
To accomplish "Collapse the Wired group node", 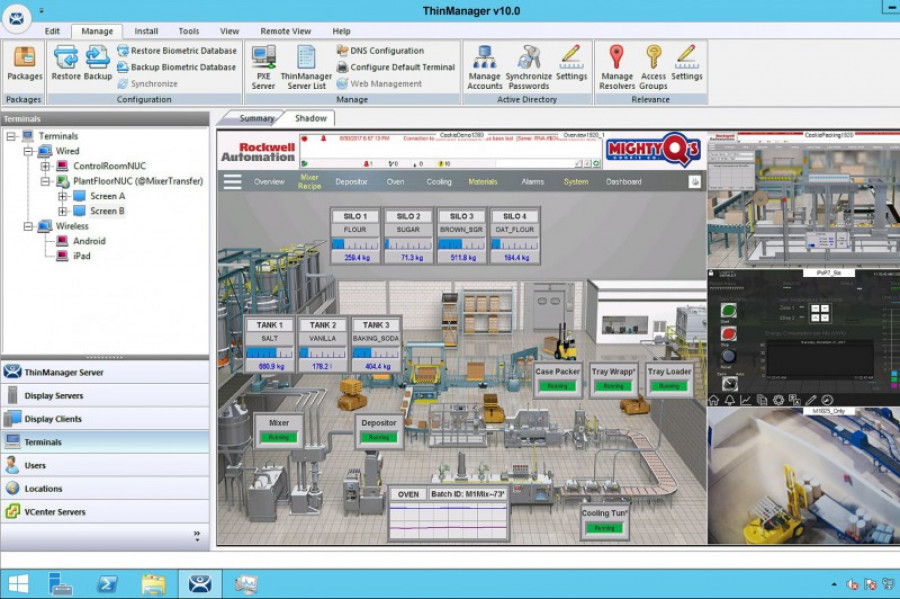I will click(28, 151).
